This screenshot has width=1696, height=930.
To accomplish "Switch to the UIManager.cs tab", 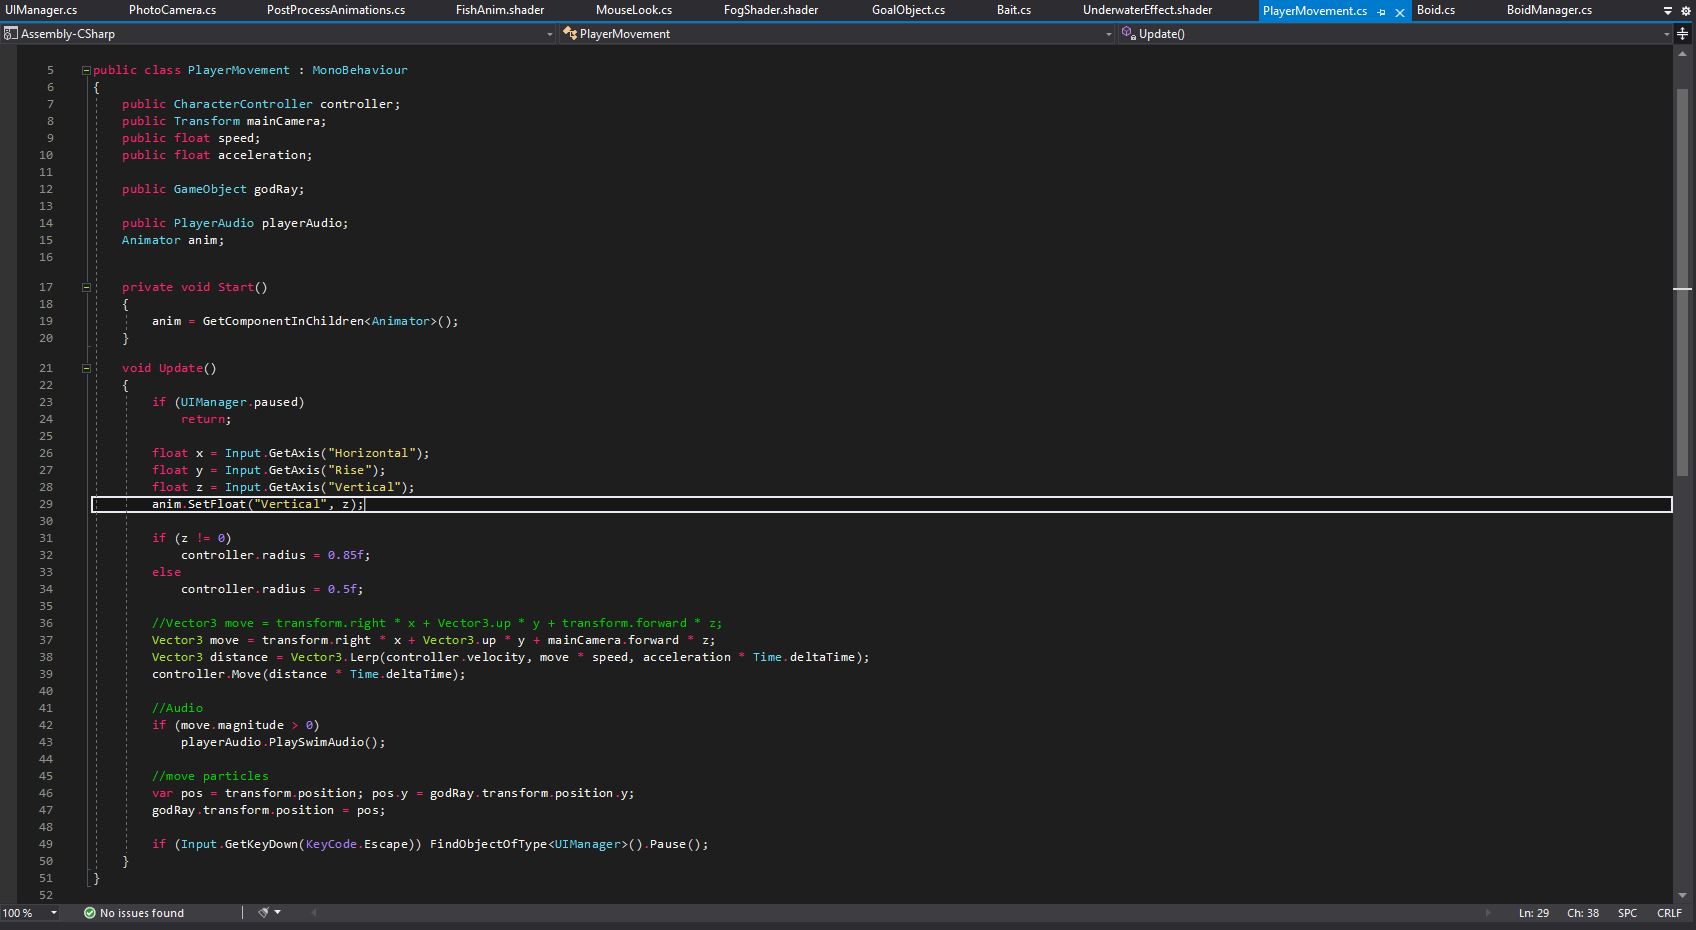I will click(x=41, y=10).
